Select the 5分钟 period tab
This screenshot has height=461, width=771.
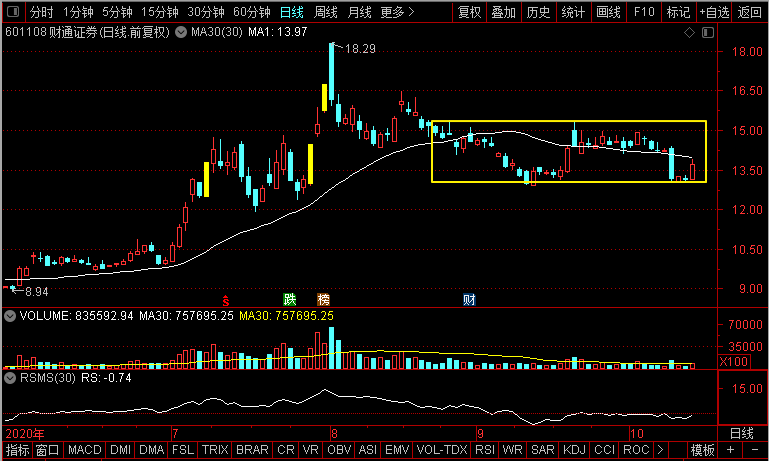pos(118,12)
